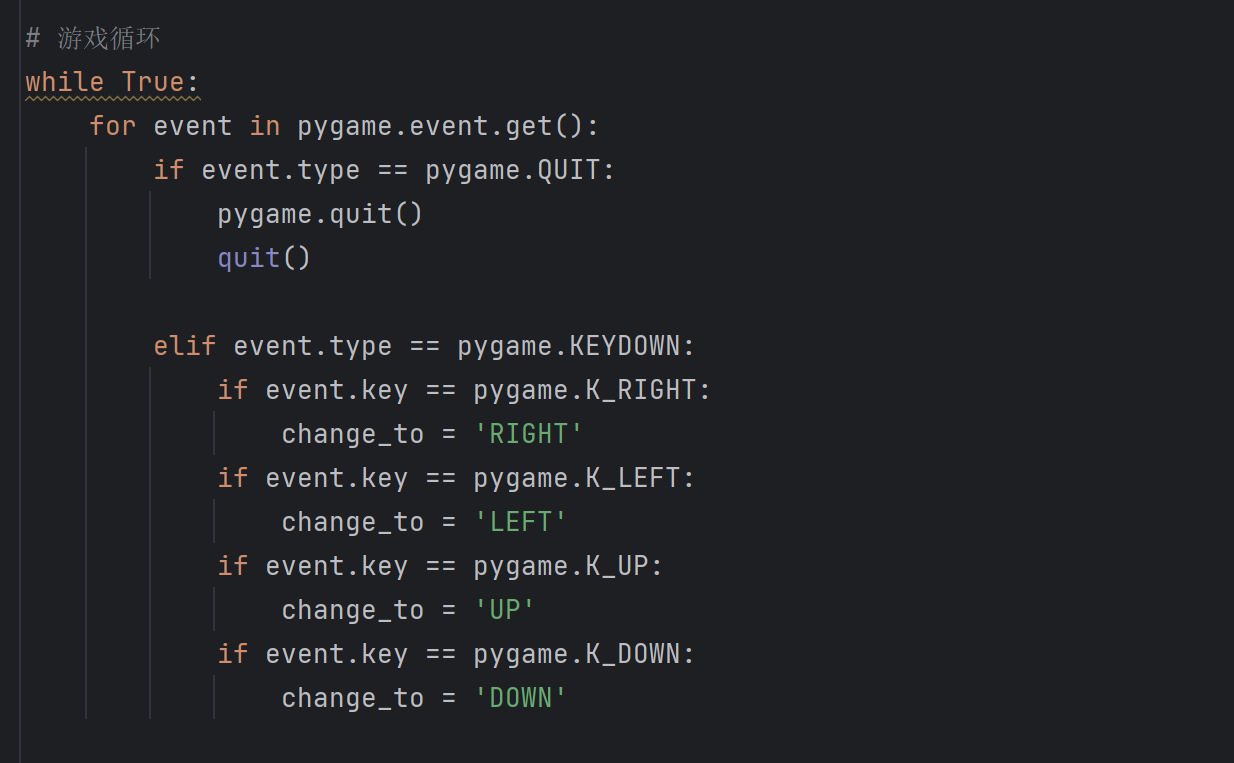Click the pygame.event.get() call
Viewport: 1234px width, 763px height.
coord(440,127)
